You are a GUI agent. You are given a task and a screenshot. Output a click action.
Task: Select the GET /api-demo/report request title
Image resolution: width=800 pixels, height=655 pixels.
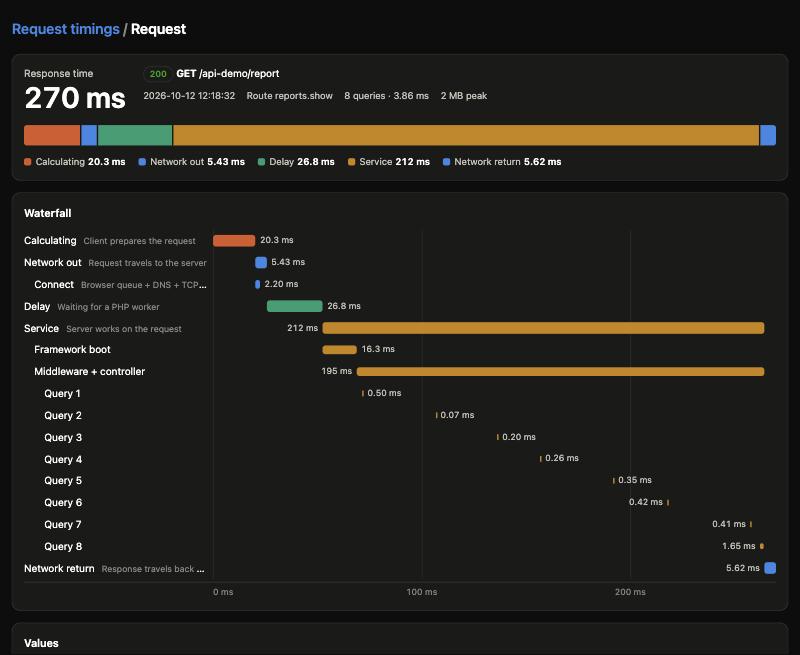228,73
